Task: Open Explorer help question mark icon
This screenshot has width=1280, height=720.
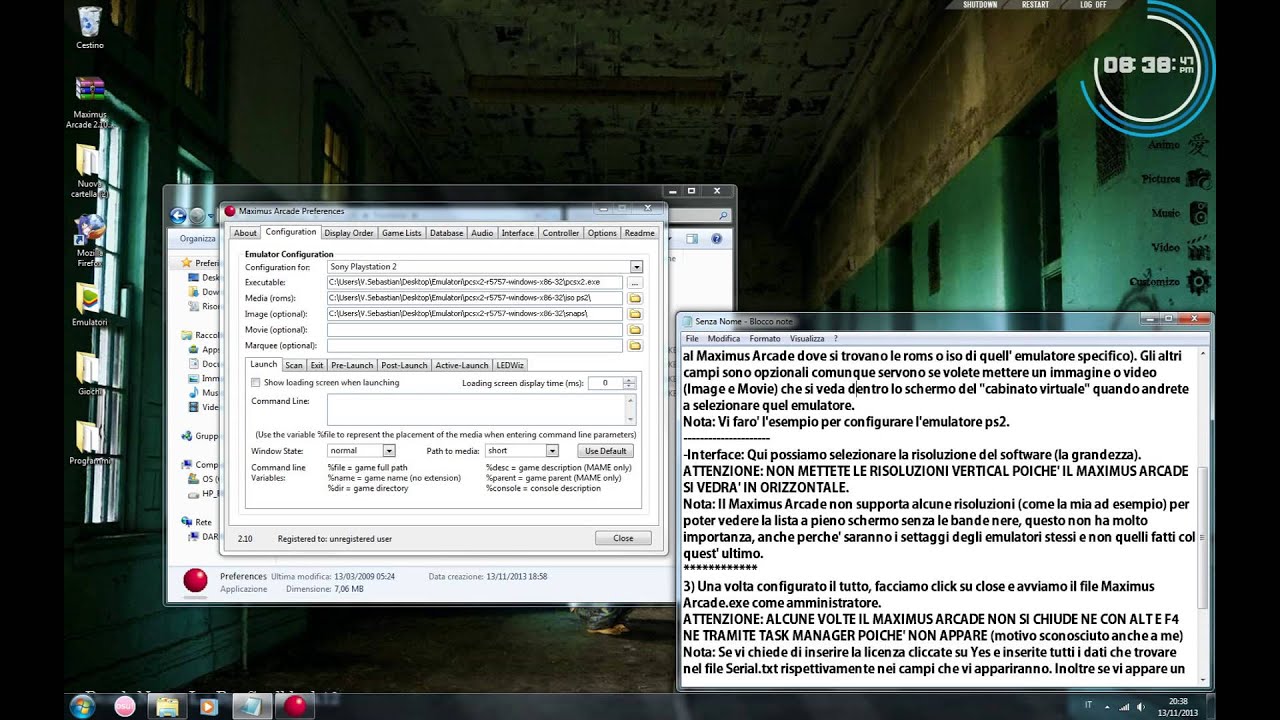Action: [716, 239]
